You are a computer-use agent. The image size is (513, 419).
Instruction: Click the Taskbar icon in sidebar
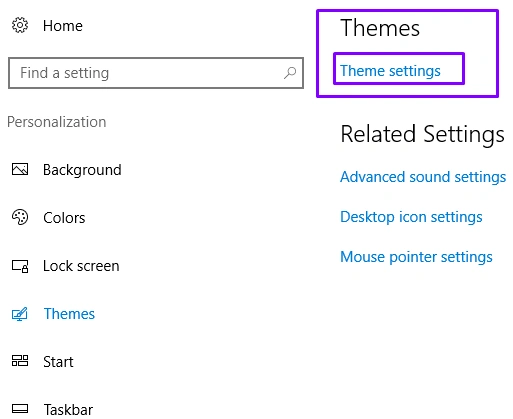click(x=20, y=408)
